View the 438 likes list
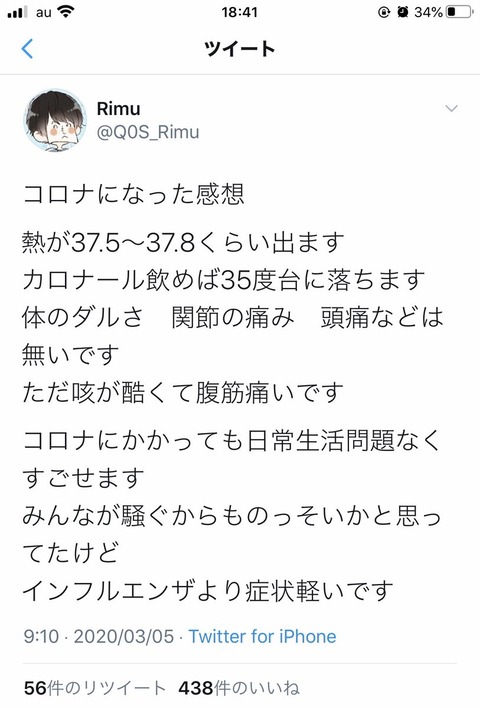The width and height of the screenshot is (480, 708). (x=239, y=688)
